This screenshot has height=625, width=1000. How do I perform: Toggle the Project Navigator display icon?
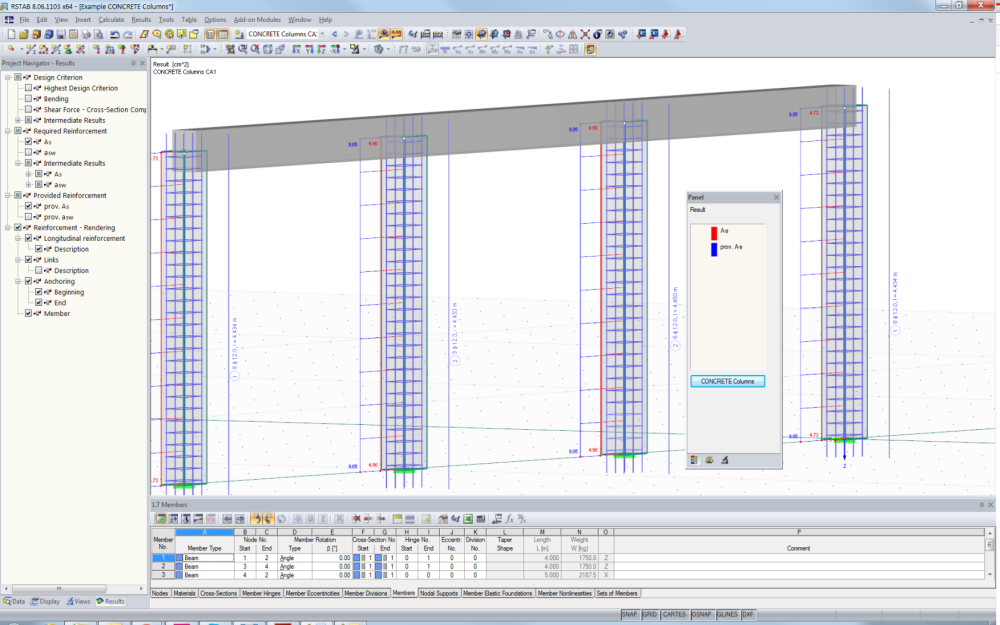pos(211,34)
